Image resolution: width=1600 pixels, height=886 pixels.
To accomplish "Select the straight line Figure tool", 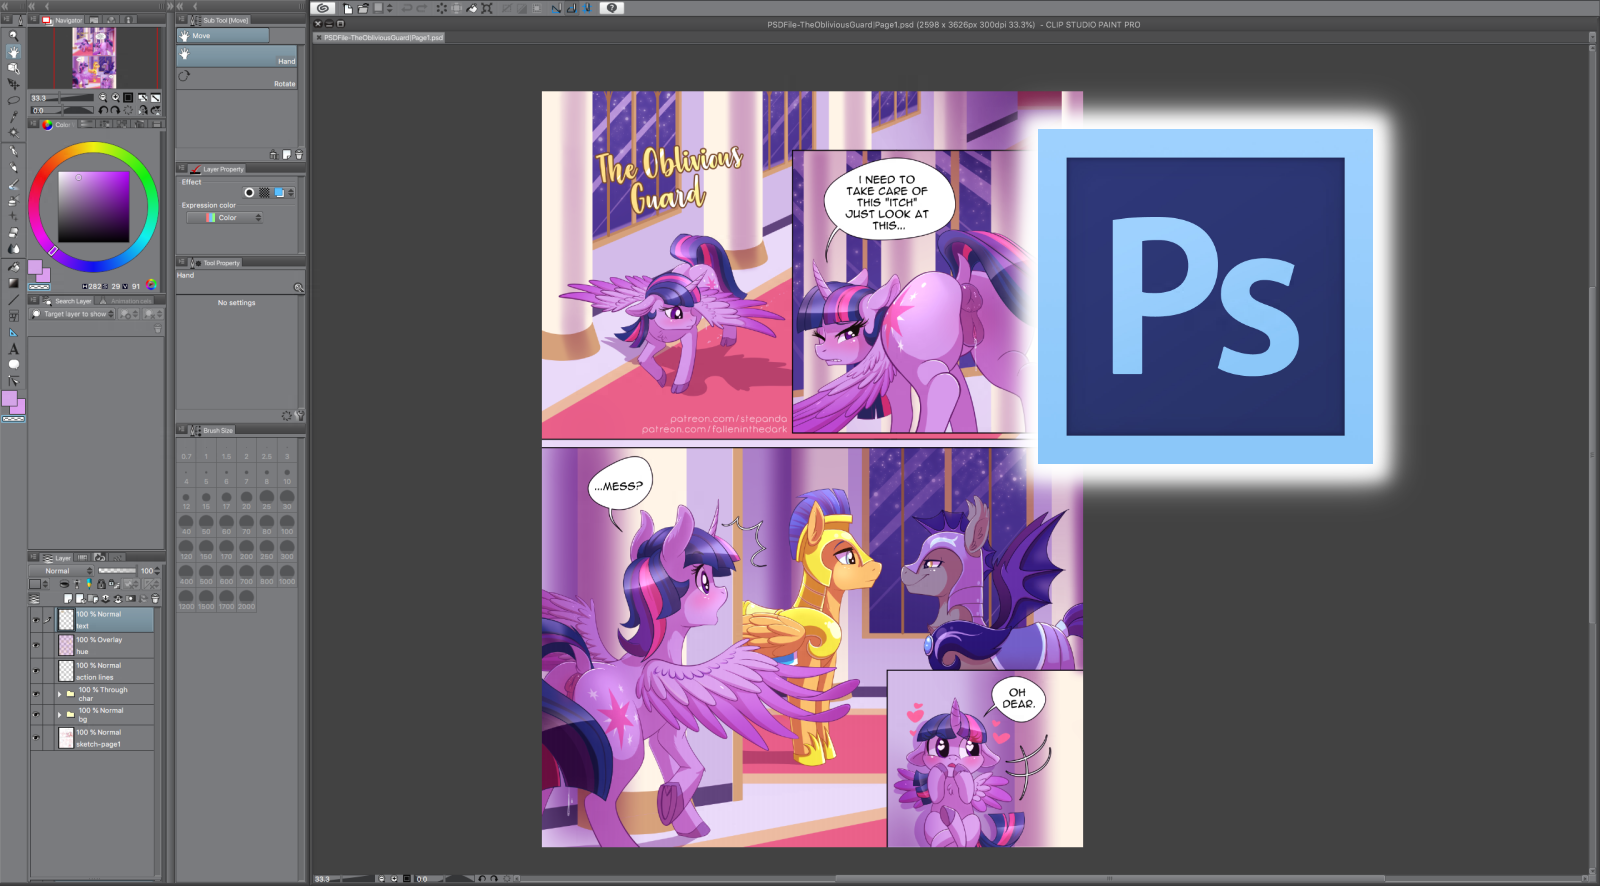I will click(13, 300).
